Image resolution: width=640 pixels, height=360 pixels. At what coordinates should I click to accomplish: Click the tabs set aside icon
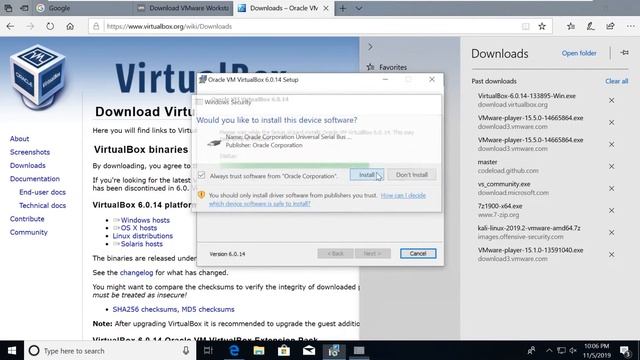[x=8, y=8]
